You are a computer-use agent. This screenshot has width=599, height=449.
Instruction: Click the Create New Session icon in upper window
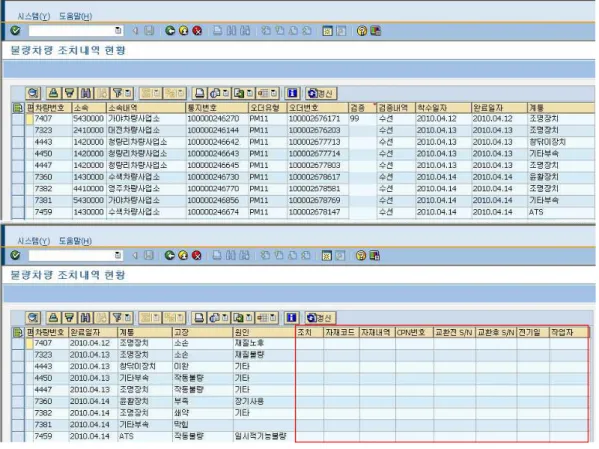327,31
